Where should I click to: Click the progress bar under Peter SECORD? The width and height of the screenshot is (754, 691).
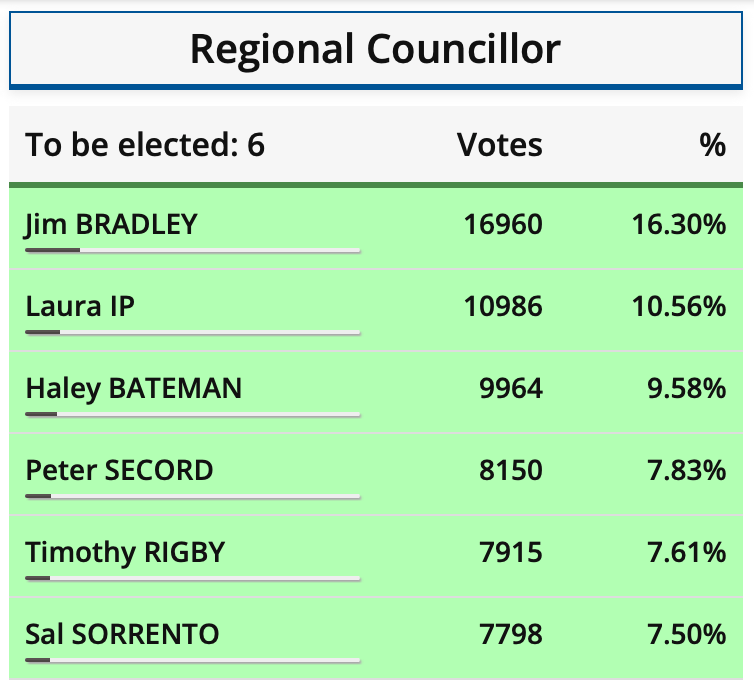click(x=192, y=496)
